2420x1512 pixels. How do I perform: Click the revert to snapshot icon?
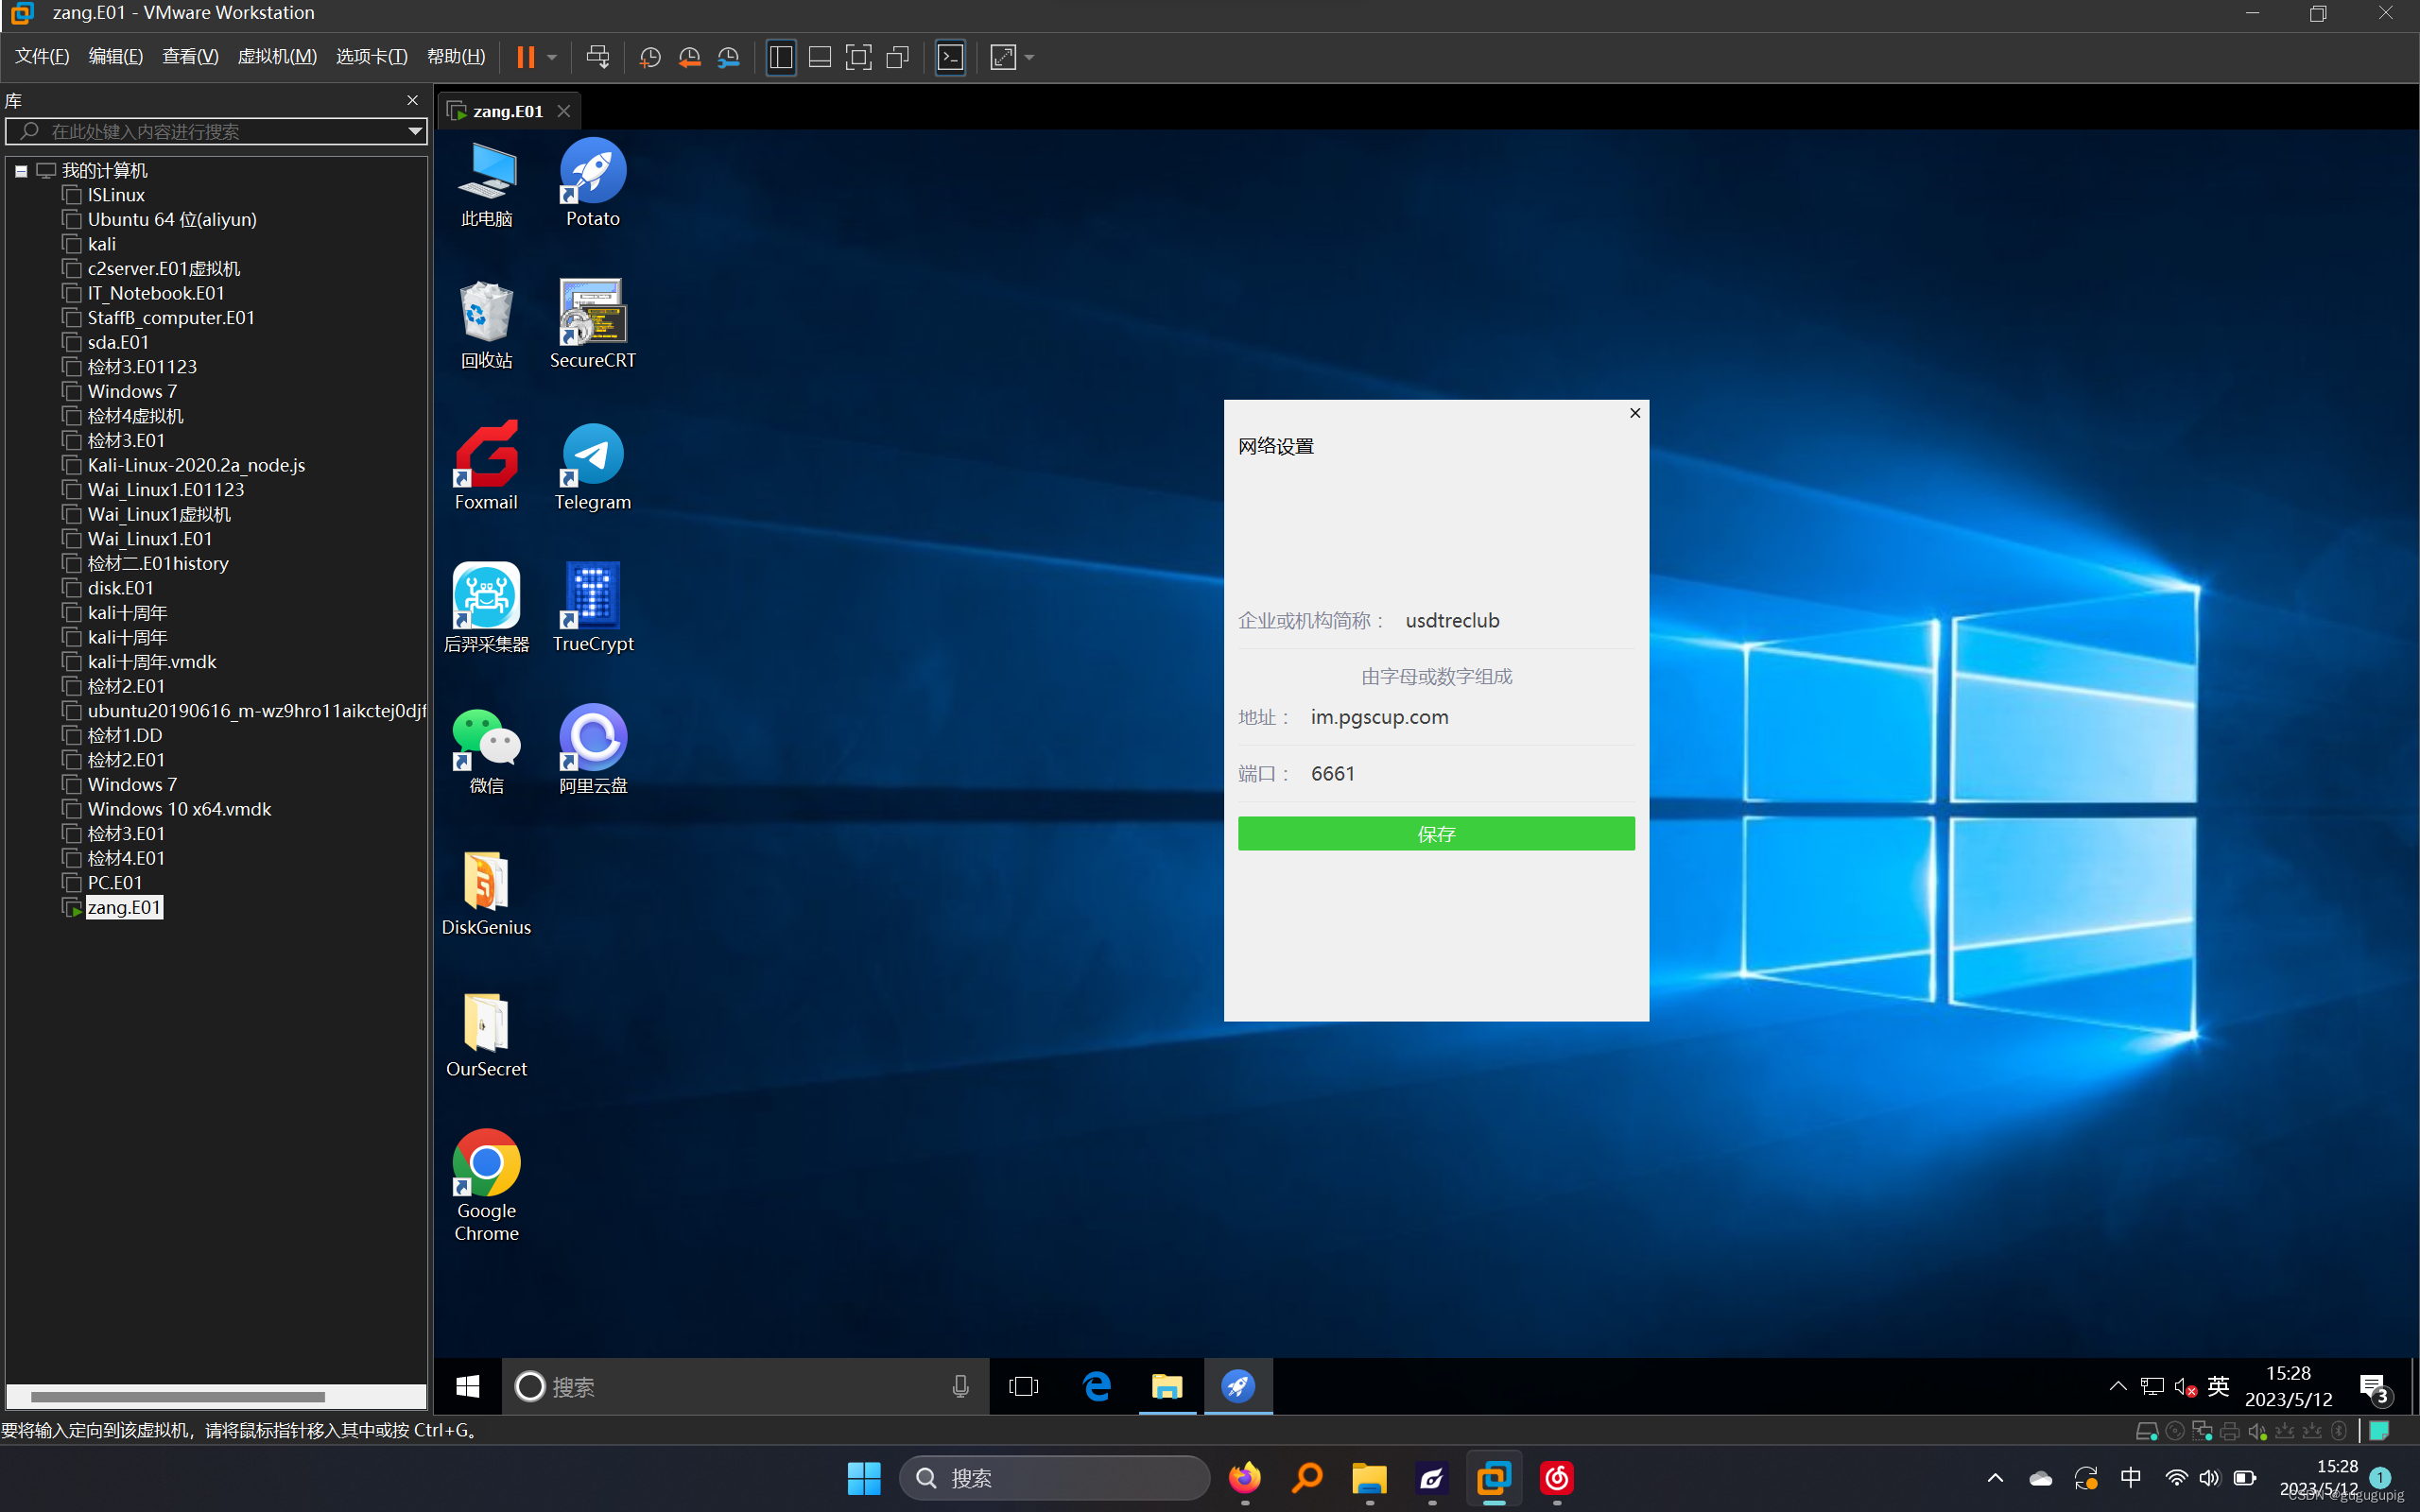[689, 57]
